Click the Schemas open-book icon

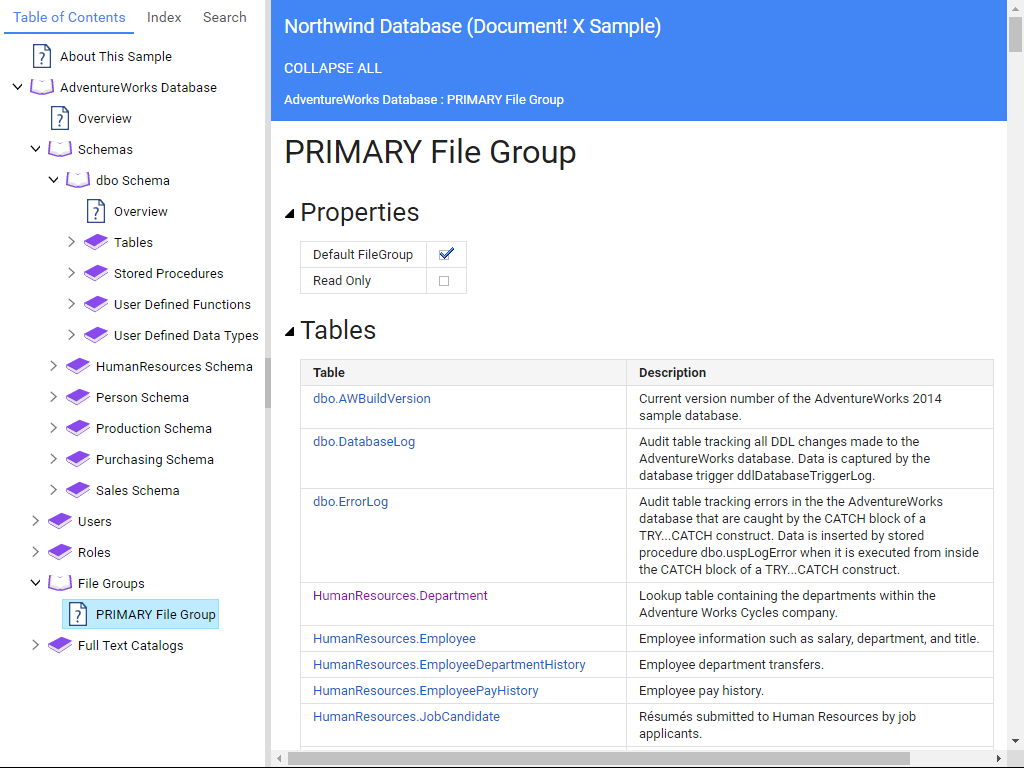pos(59,149)
